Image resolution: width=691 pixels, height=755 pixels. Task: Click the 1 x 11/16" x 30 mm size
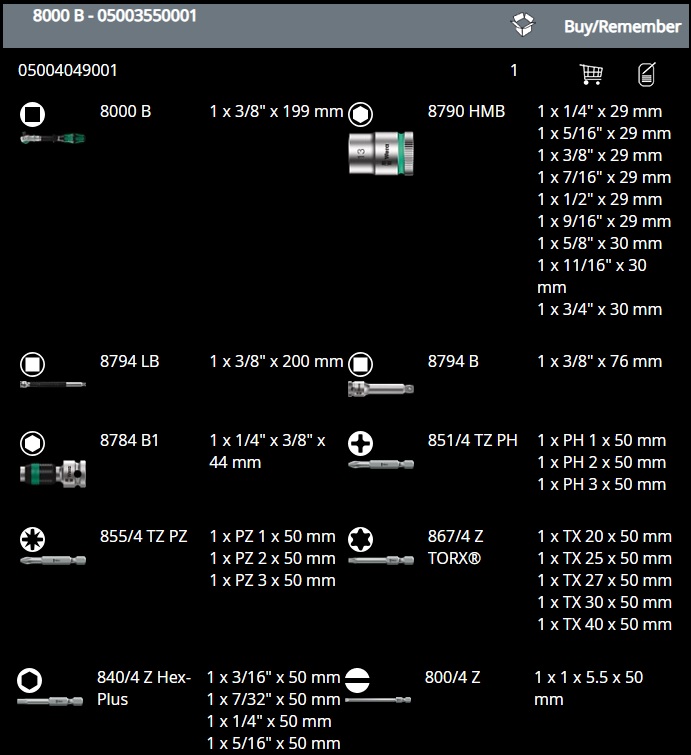592,276
